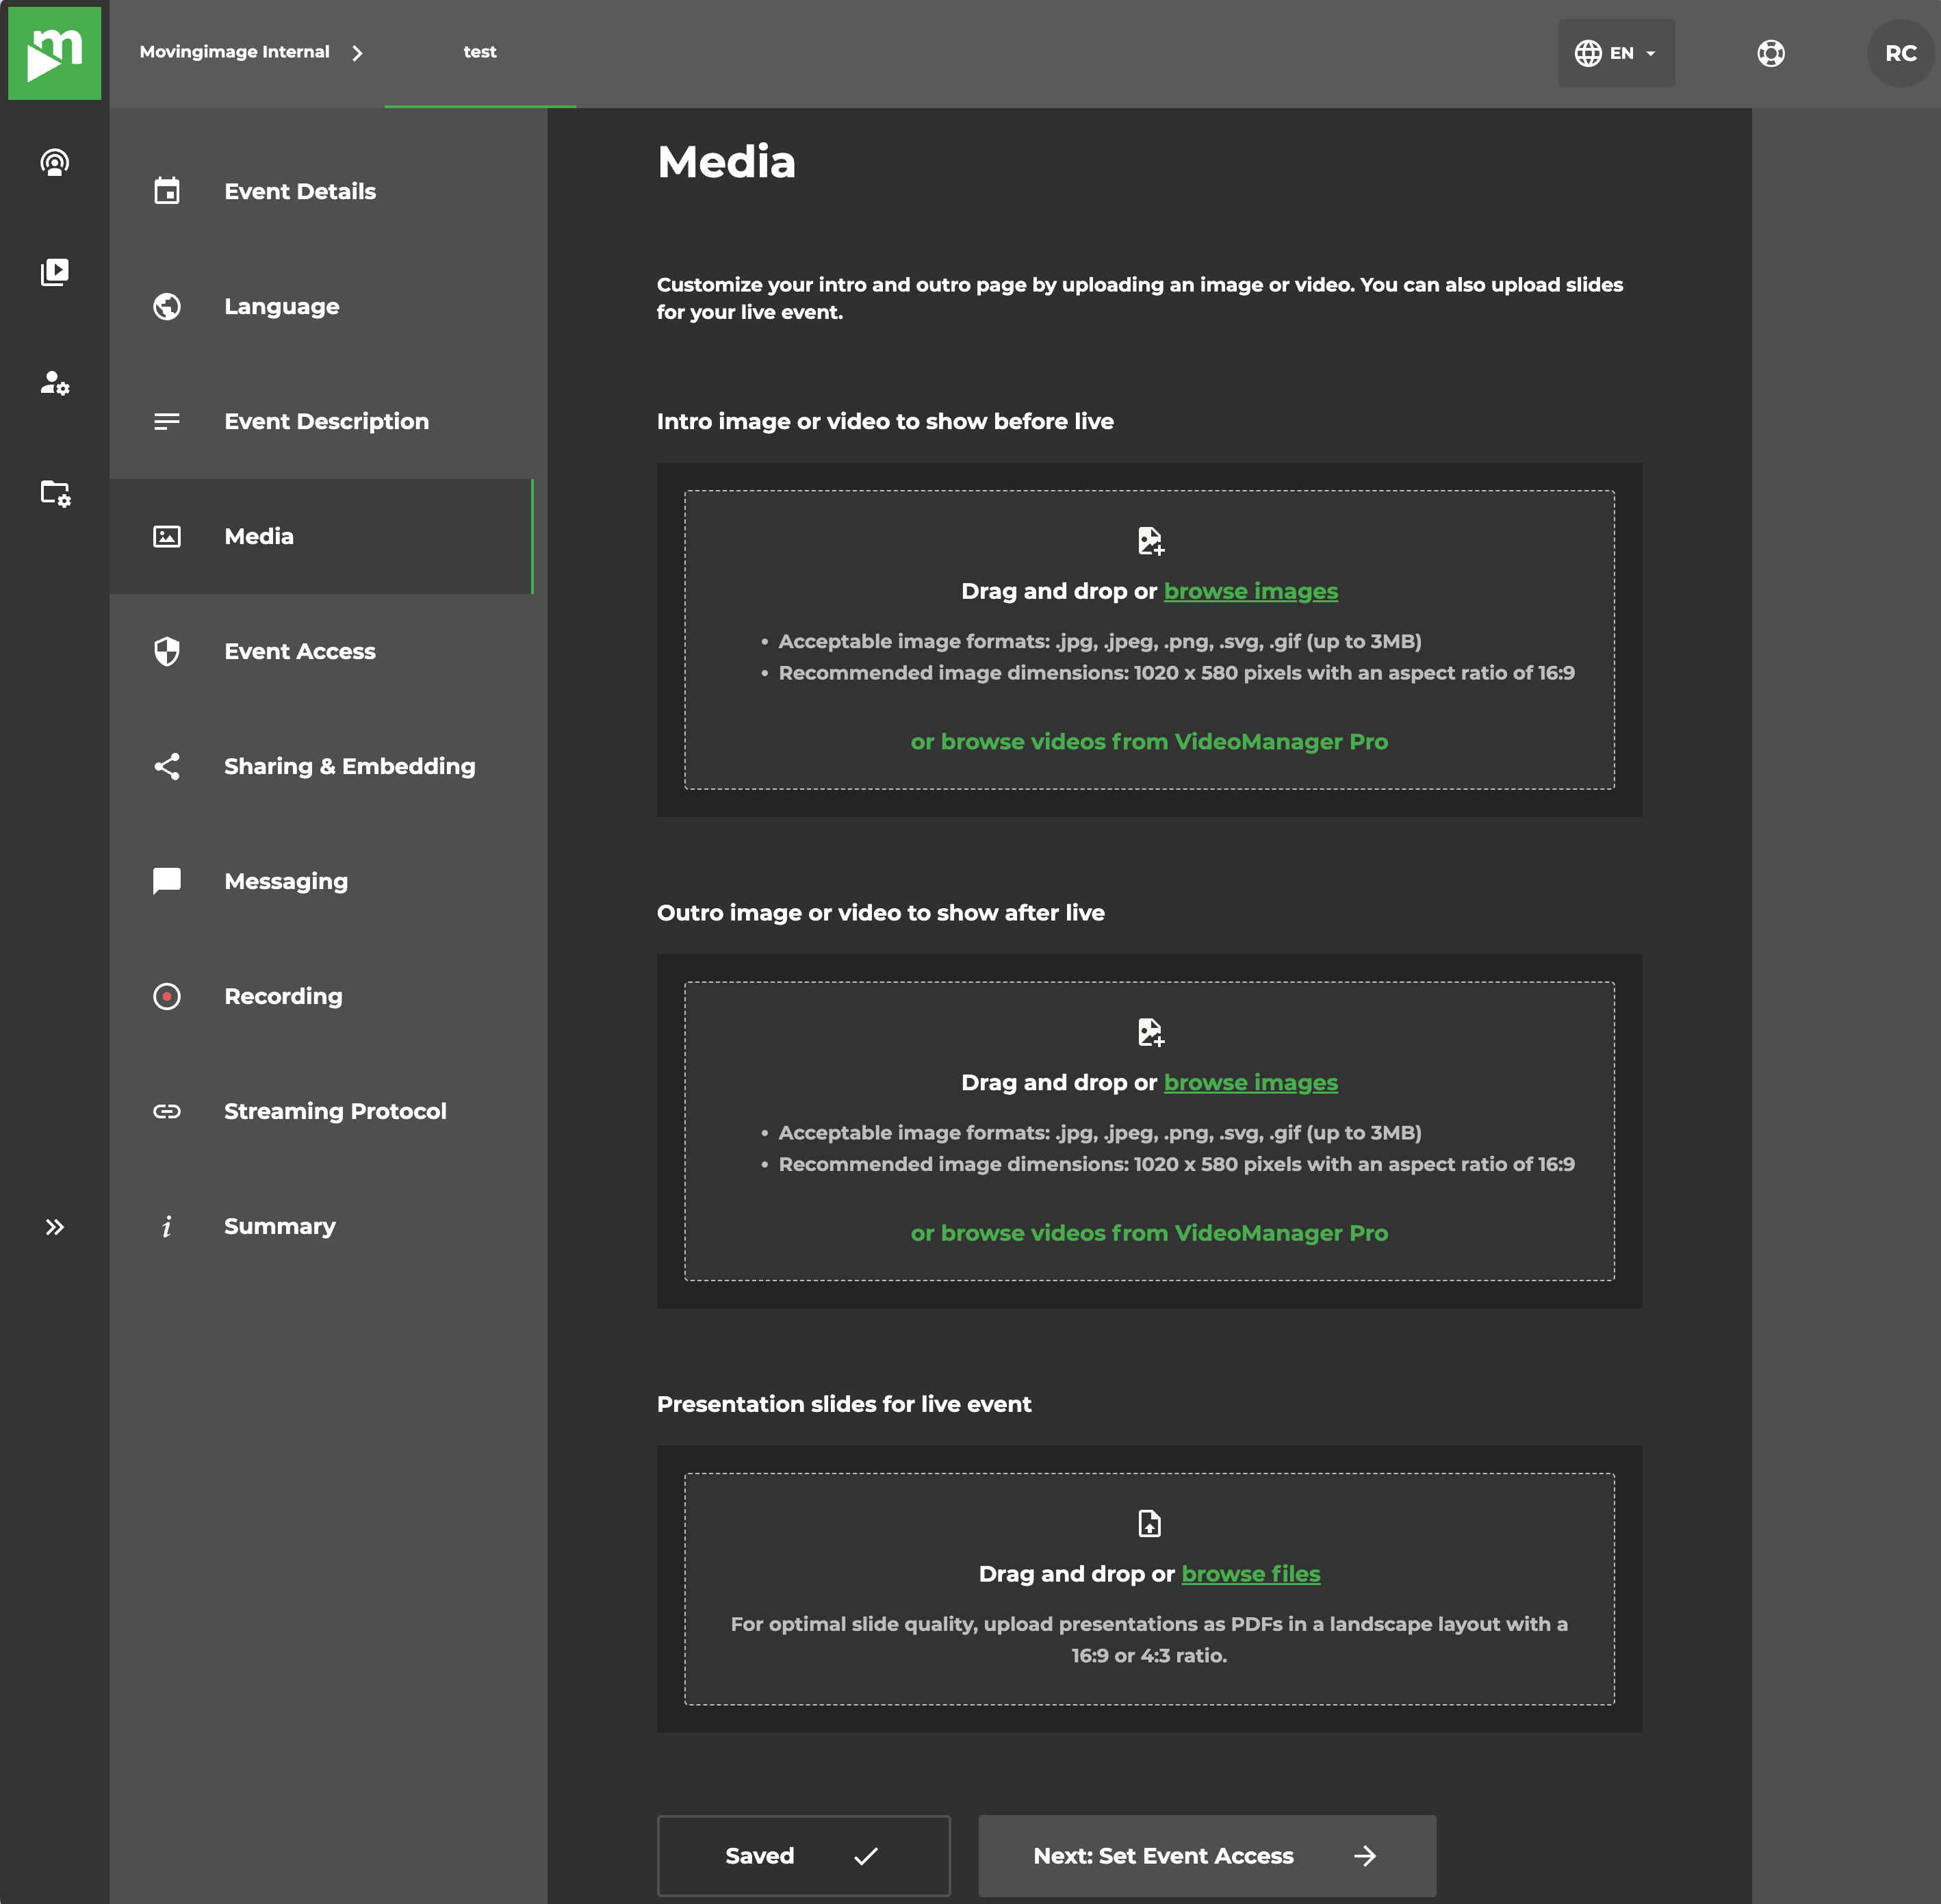Click browse images link in the intro upload
Image resolution: width=1941 pixels, height=1904 pixels.
tap(1250, 591)
